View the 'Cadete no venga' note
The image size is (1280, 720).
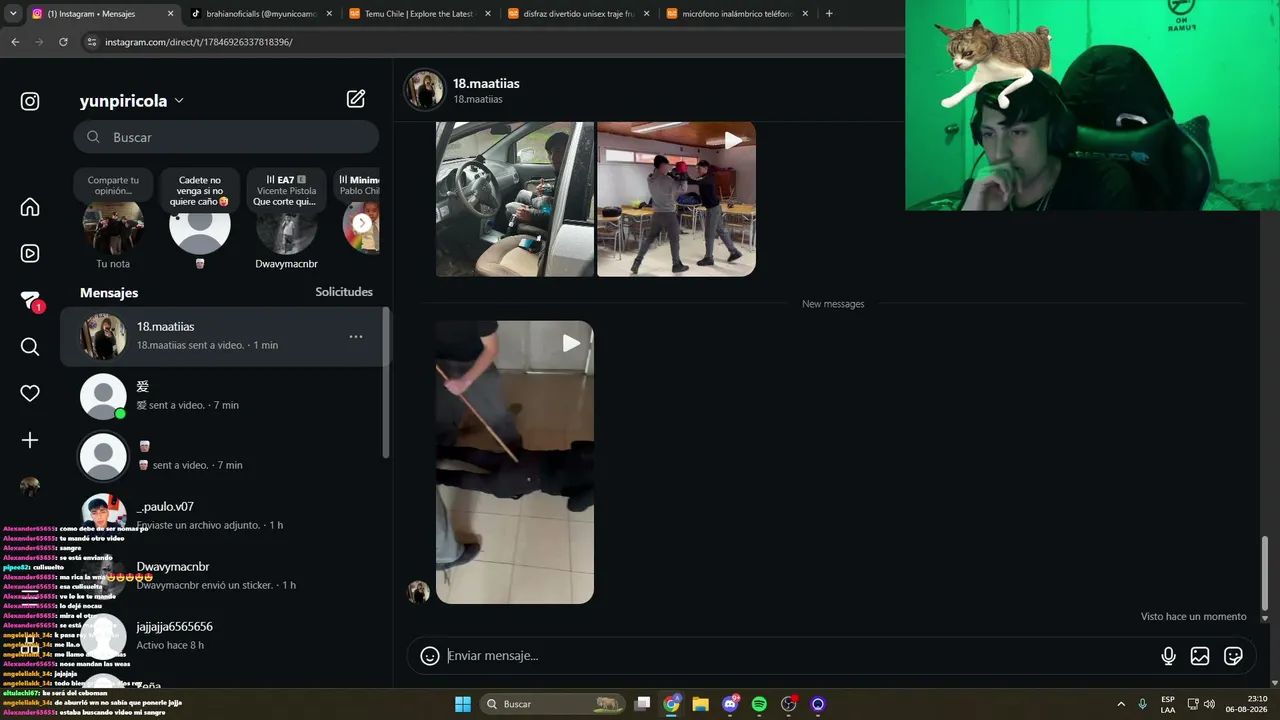point(199,191)
